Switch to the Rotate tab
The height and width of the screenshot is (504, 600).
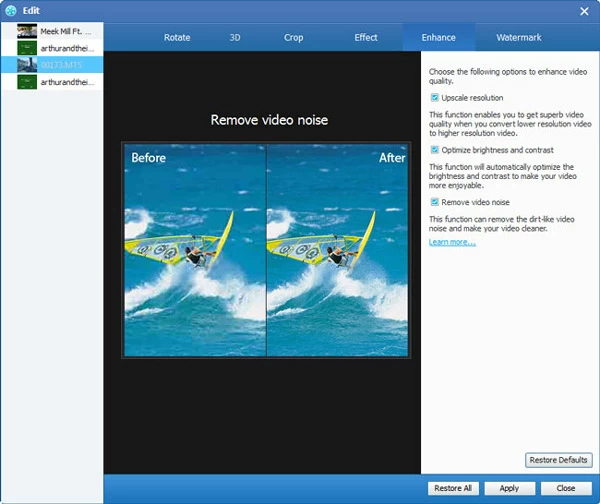(x=177, y=38)
